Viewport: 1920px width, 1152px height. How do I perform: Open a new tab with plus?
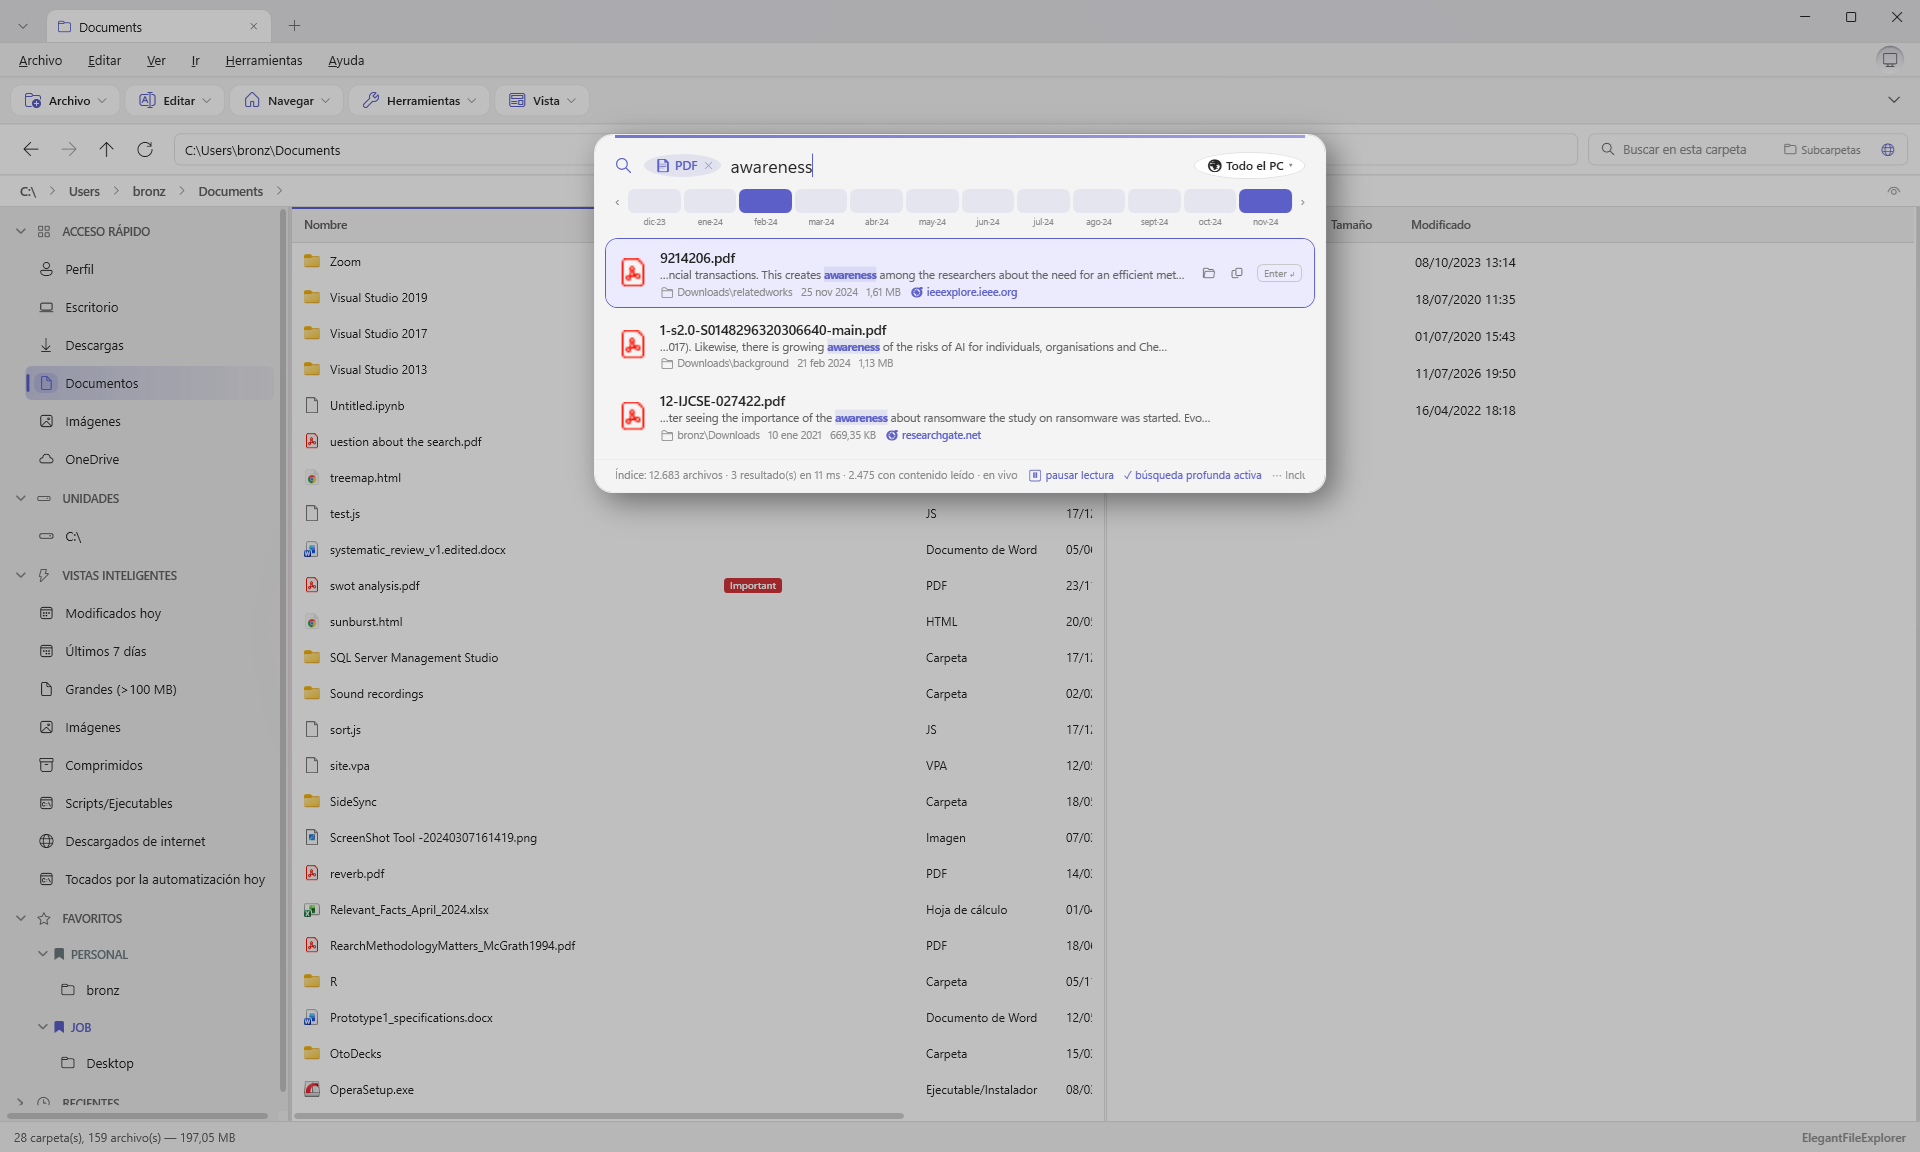click(x=294, y=26)
